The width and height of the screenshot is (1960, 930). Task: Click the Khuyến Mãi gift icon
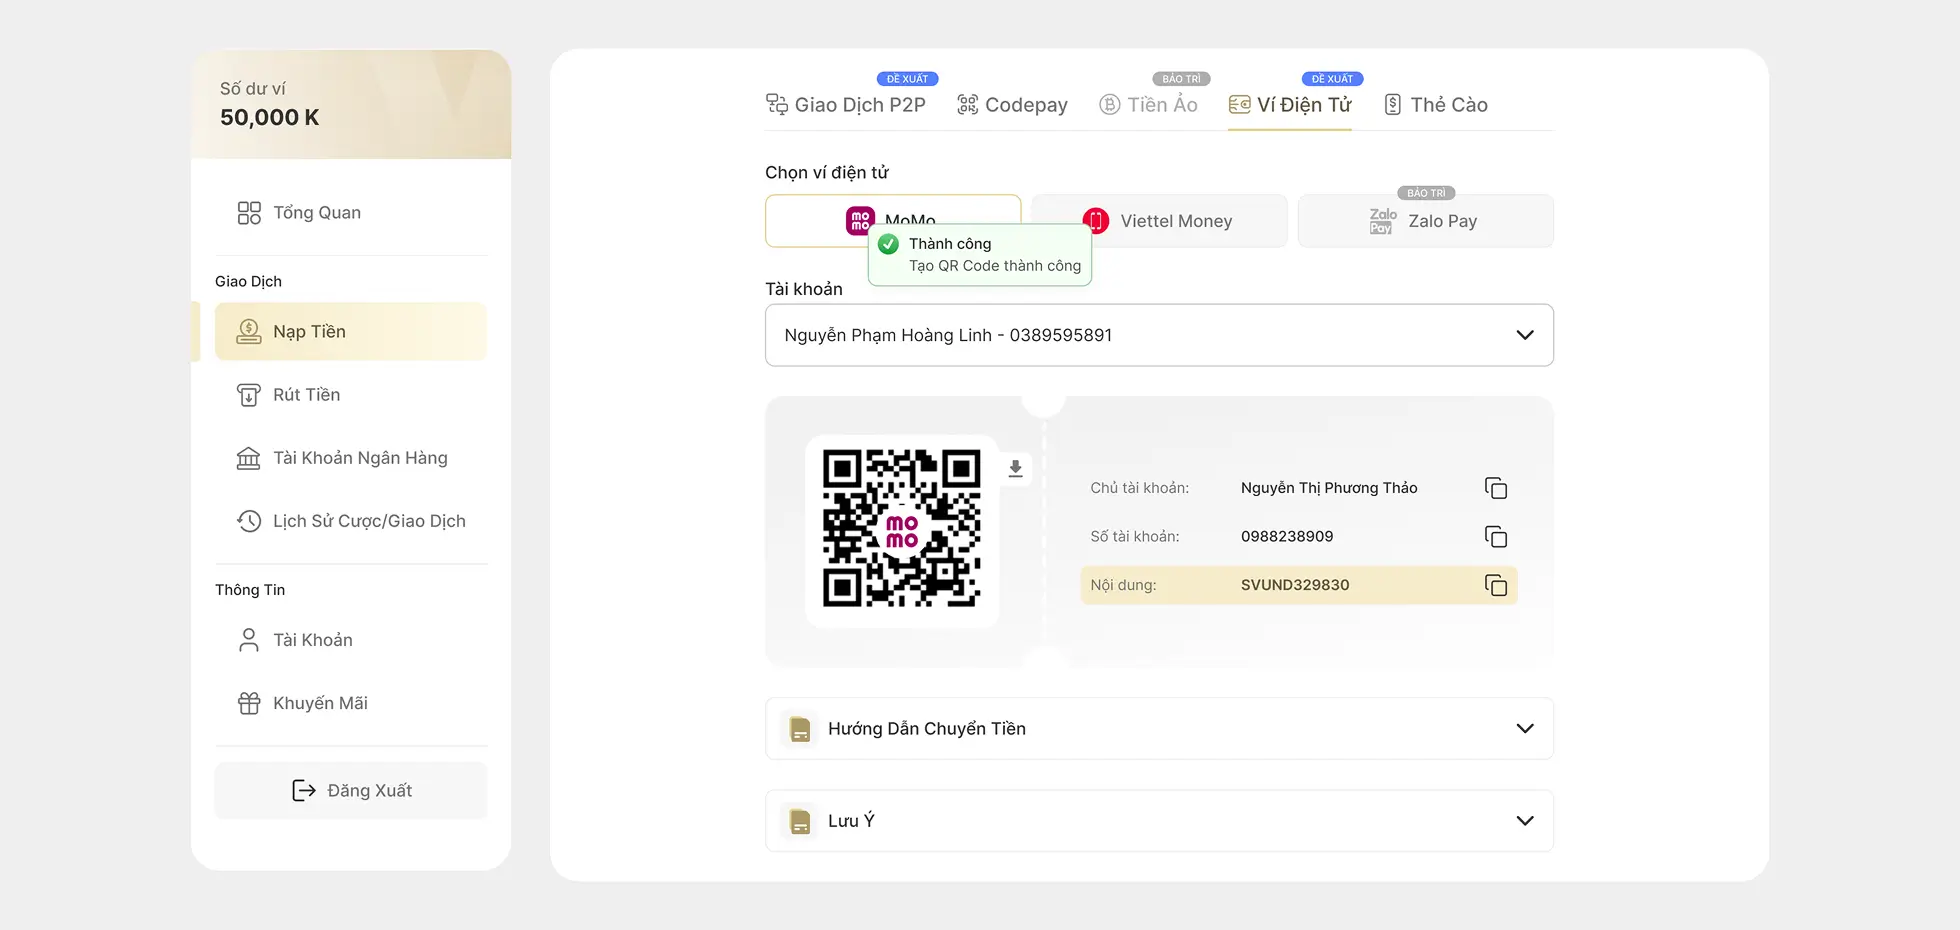249,703
